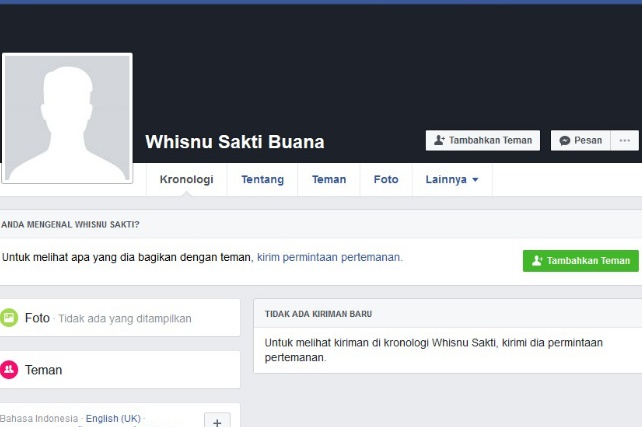The image size is (642, 427).
Task: Click the Tambahkan Teman button on cover
Action: [x=483, y=140]
